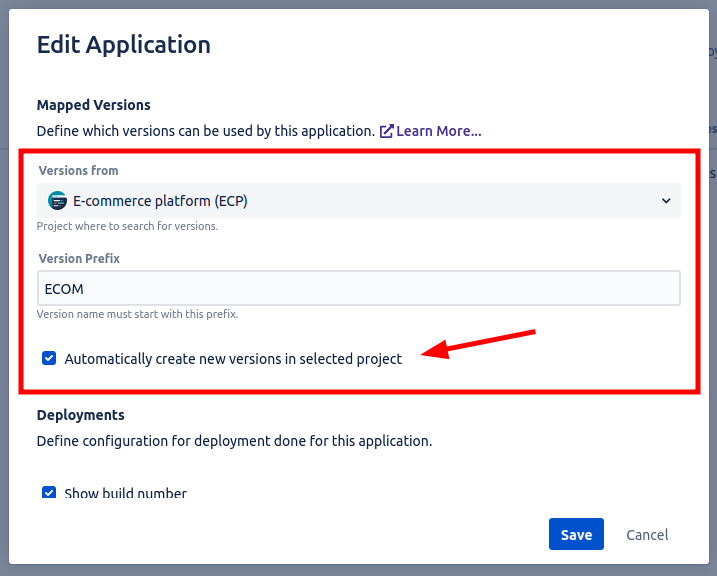Click the Mapped Versions section heading

93,105
